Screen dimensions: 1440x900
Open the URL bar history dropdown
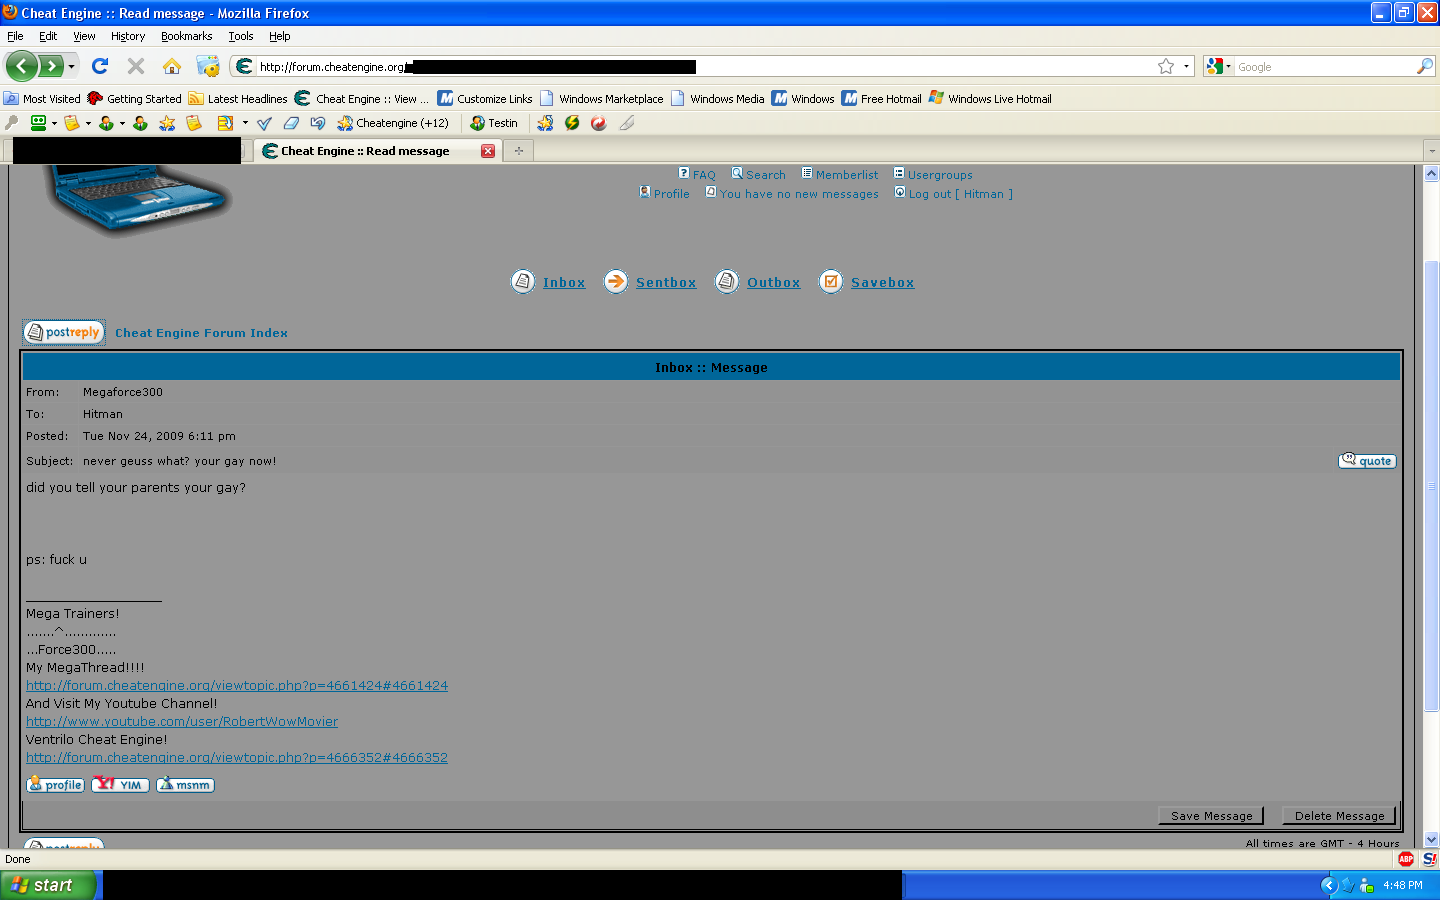pos(1187,67)
